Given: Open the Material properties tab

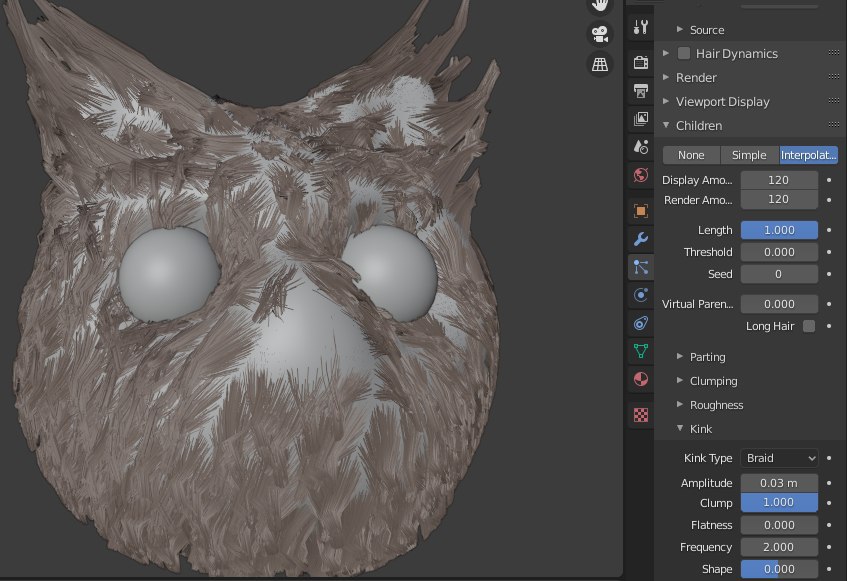Looking at the screenshot, I should pos(641,379).
